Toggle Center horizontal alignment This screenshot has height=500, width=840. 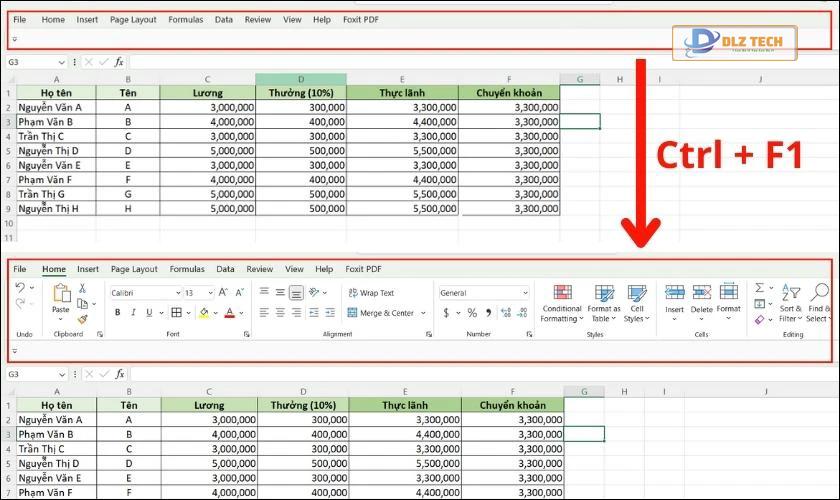click(x=280, y=312)
